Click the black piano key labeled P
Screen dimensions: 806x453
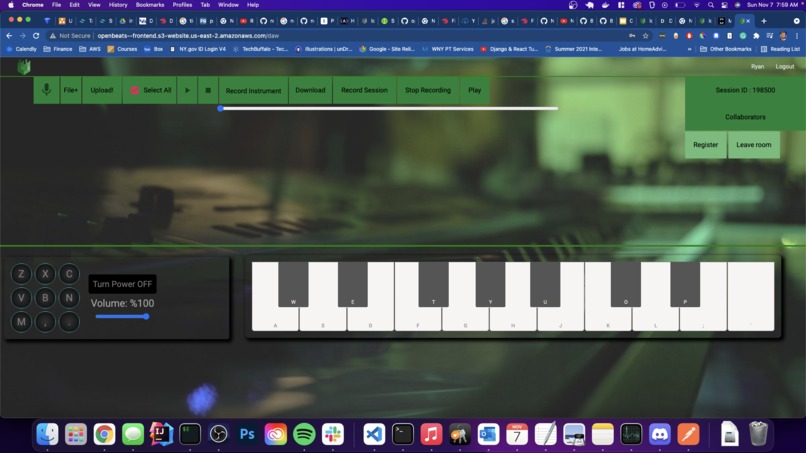[x=685, y=284]
